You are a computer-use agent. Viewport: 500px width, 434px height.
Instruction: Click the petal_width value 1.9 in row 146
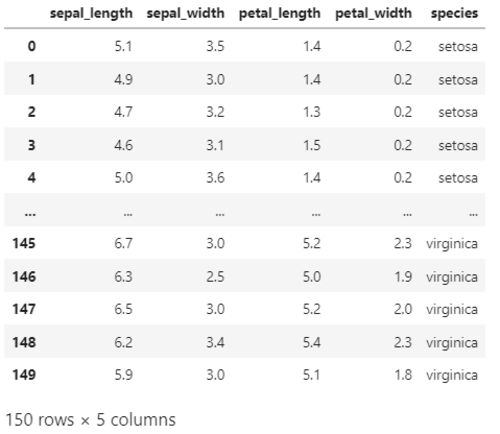coord(403,277)
